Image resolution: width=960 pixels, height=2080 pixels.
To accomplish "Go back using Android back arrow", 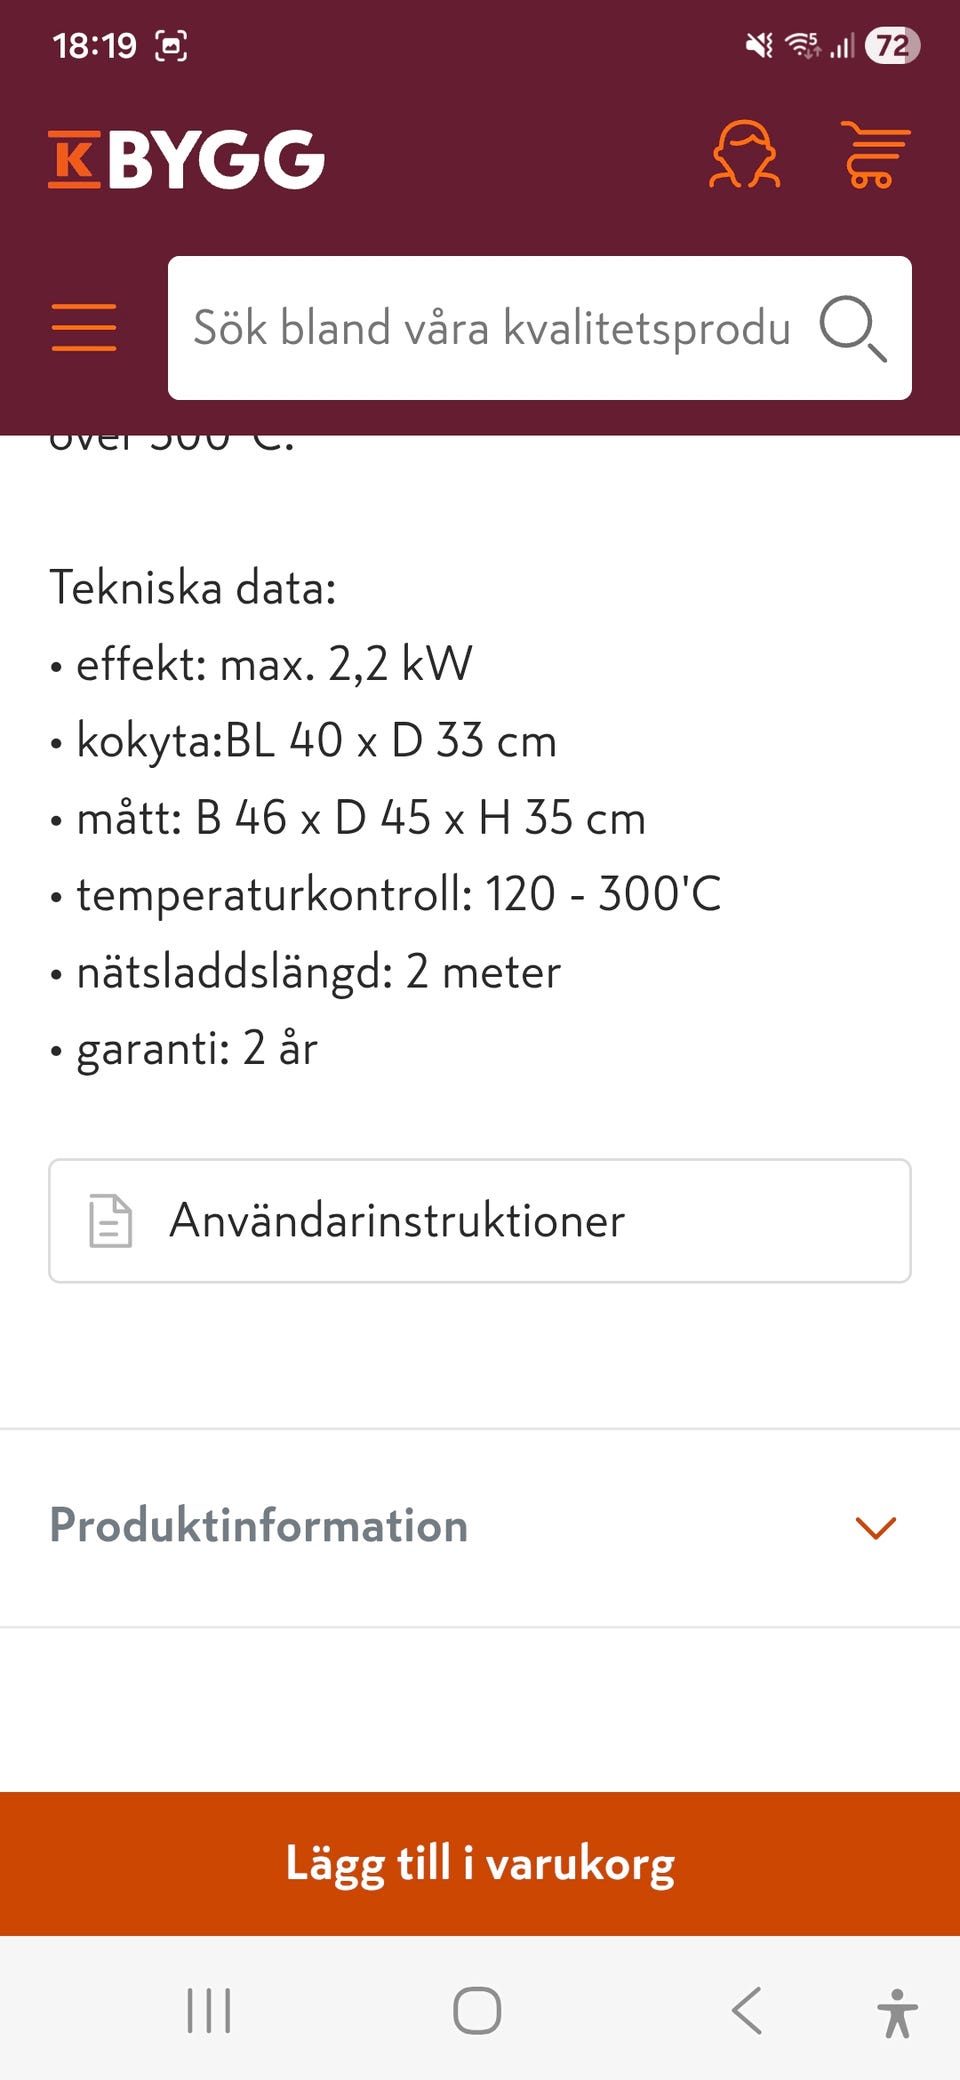I will [747, 2010].
